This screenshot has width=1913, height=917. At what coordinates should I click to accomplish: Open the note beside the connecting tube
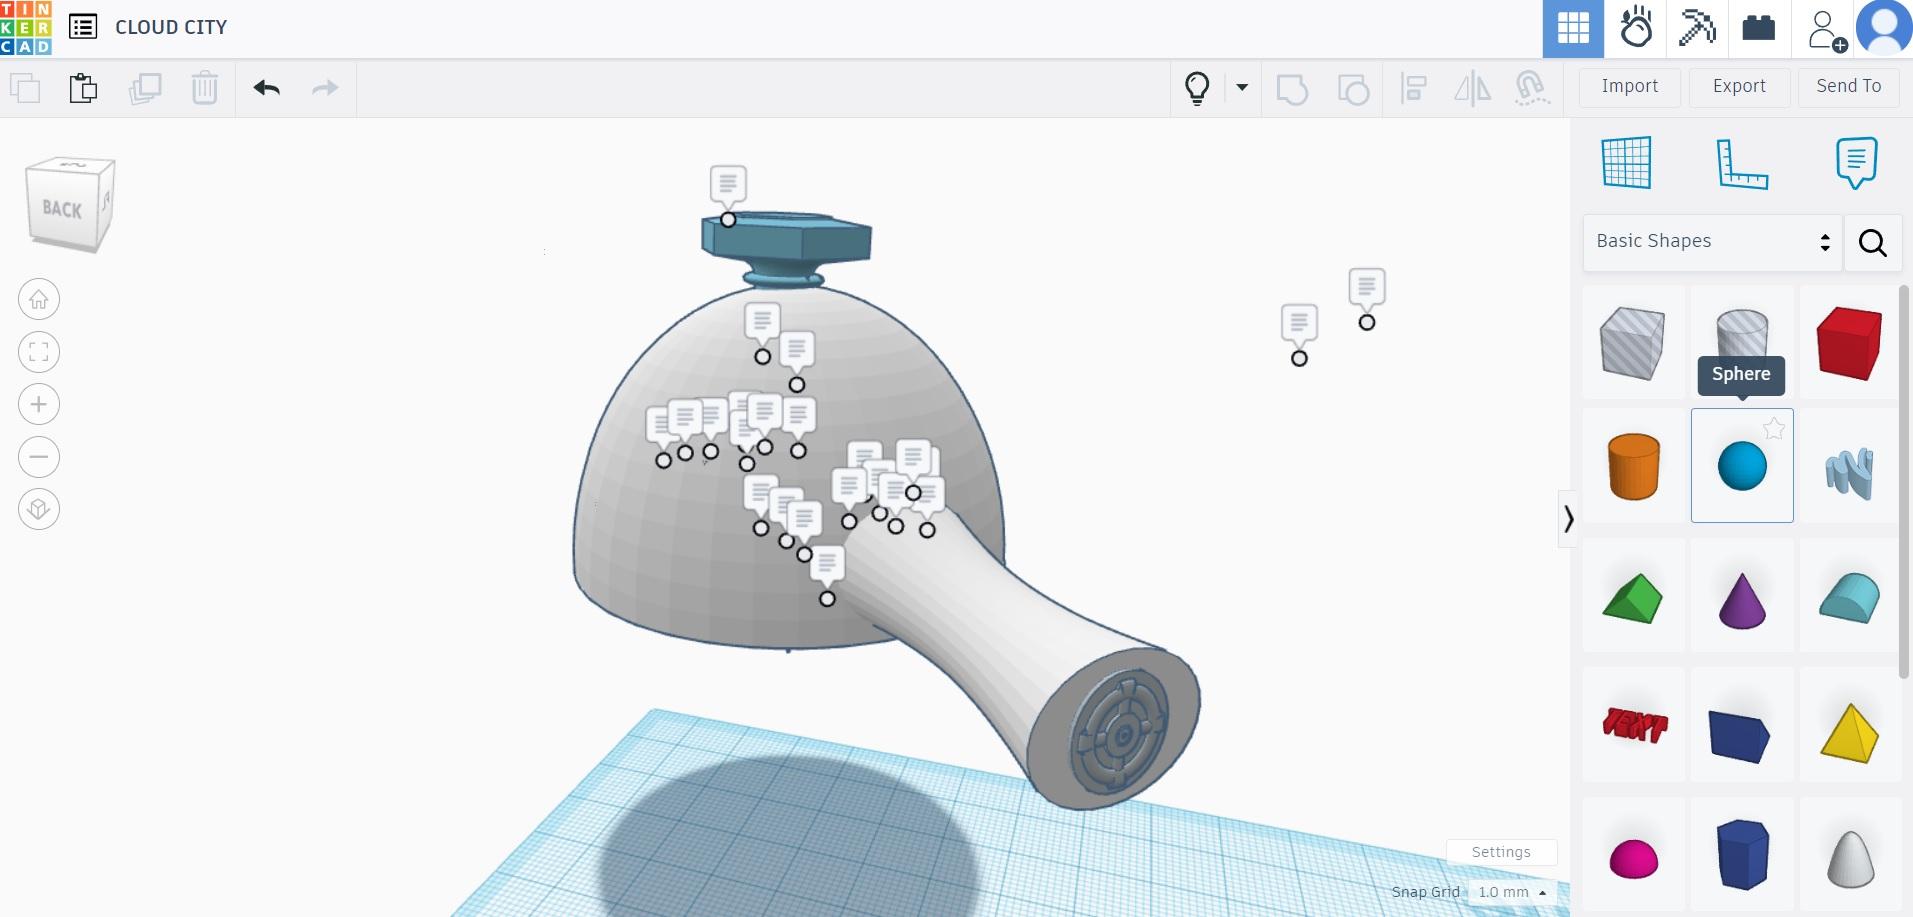coord(827,566)
